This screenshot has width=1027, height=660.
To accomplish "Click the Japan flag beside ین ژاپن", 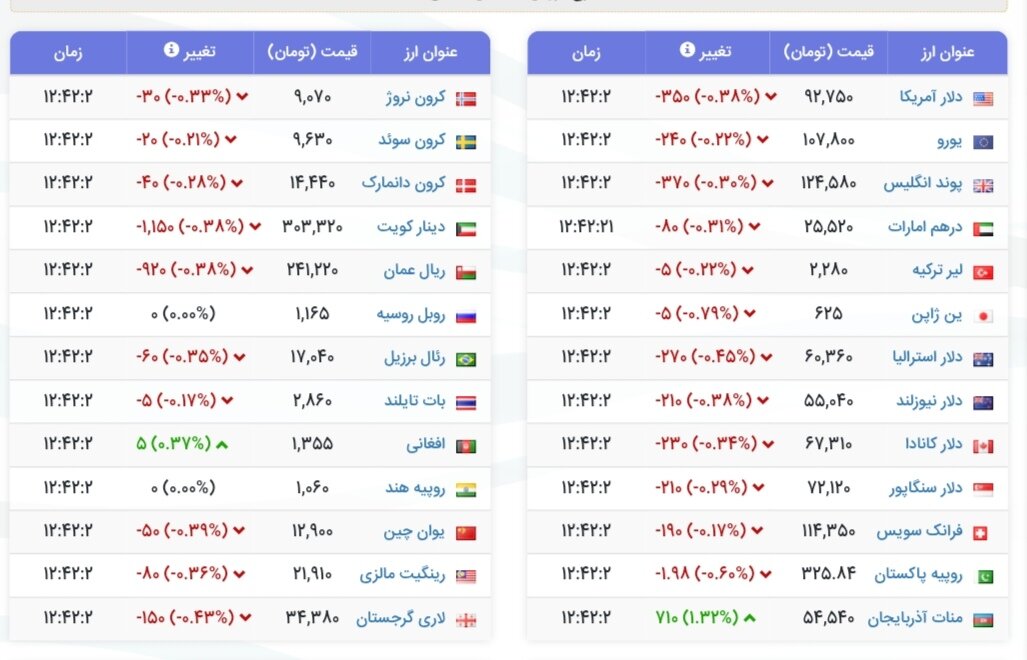I will [x=985, y=314].
